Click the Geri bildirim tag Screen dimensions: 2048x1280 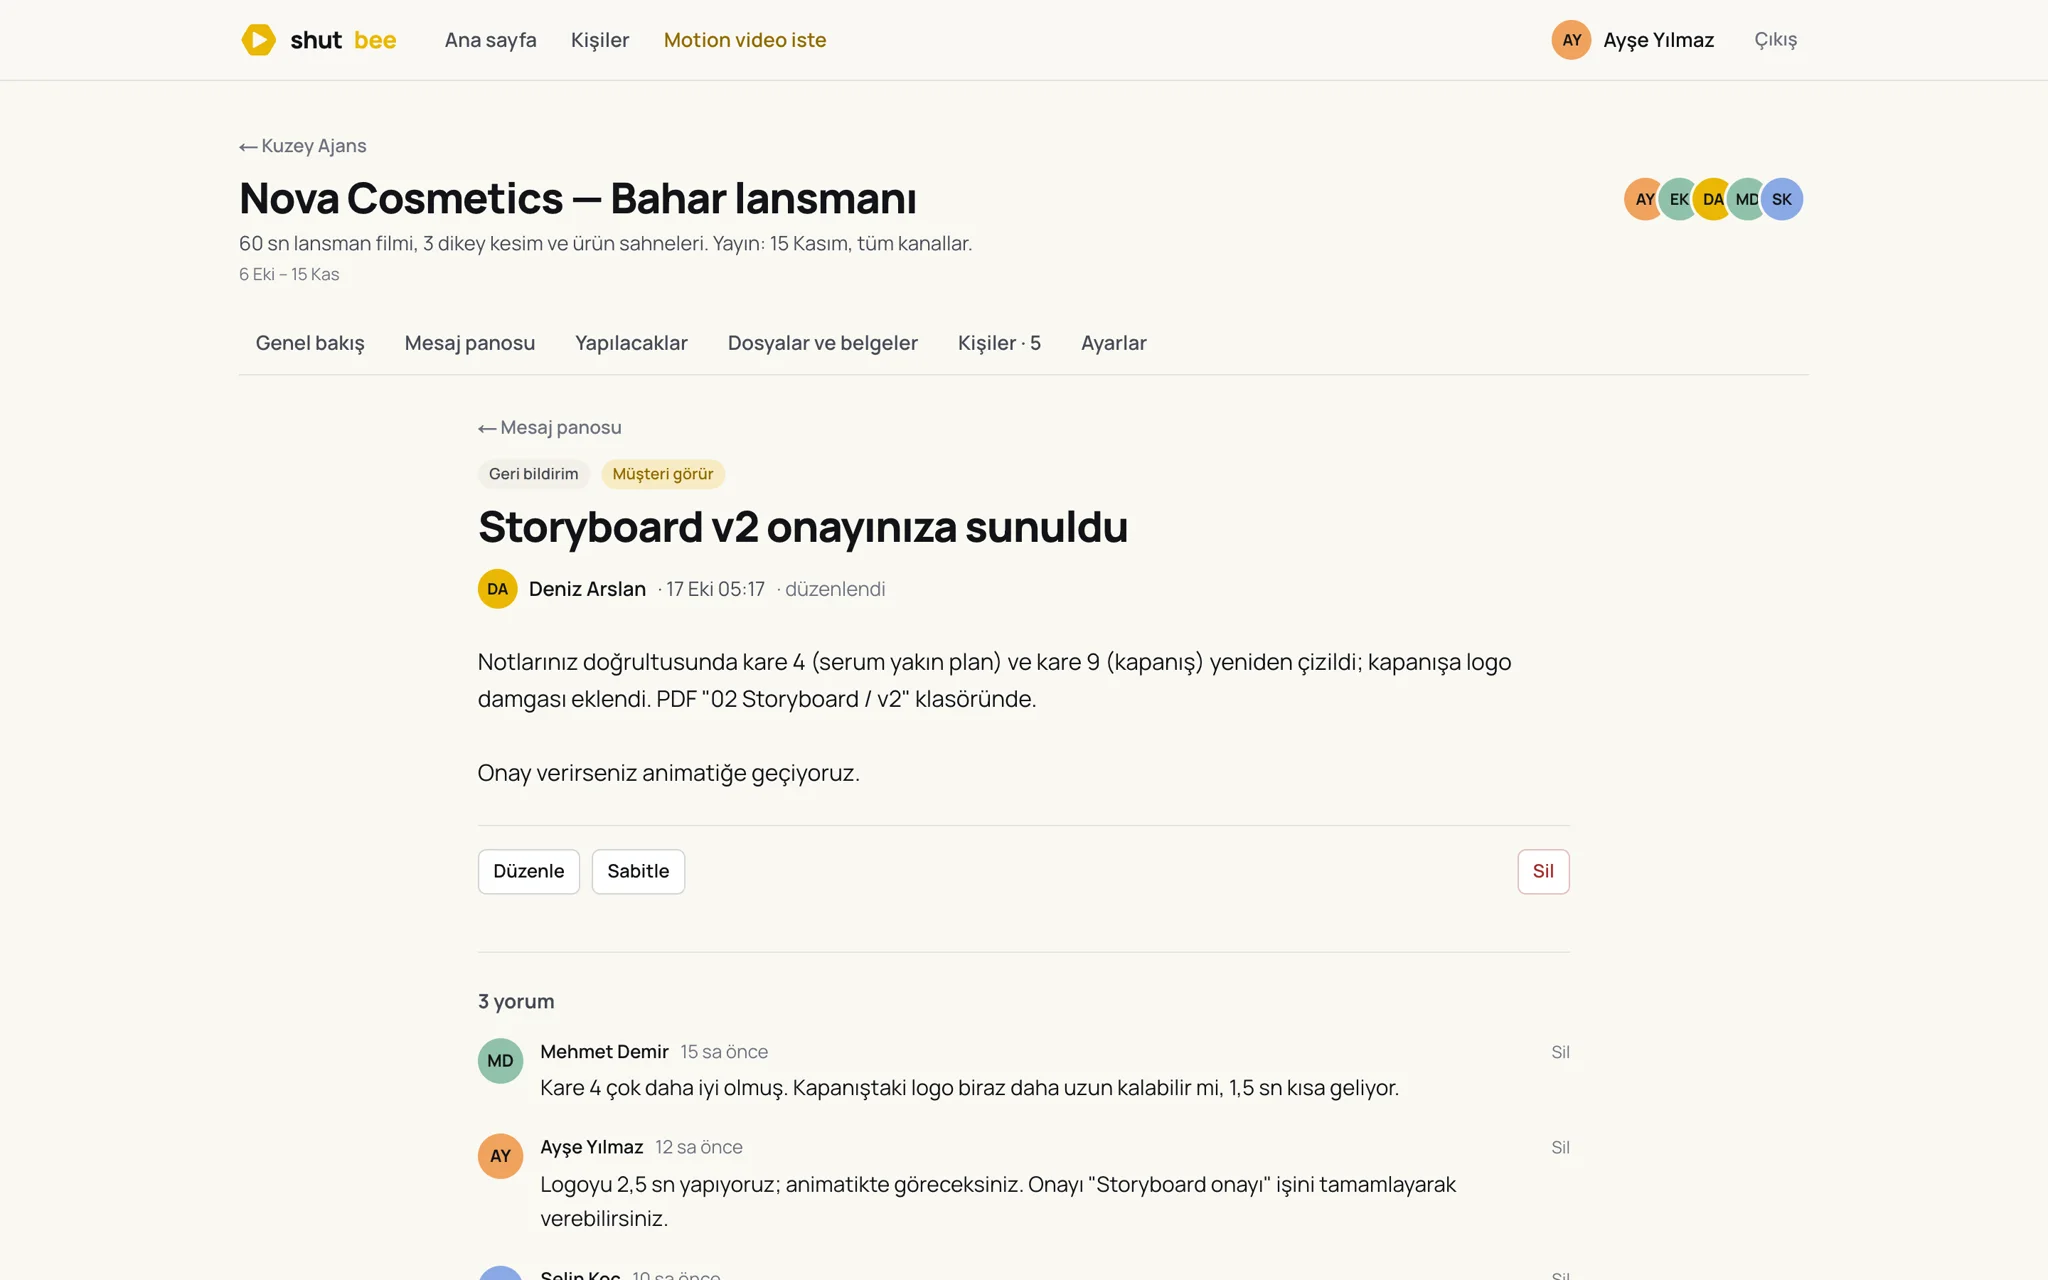[x=534, y=474]
